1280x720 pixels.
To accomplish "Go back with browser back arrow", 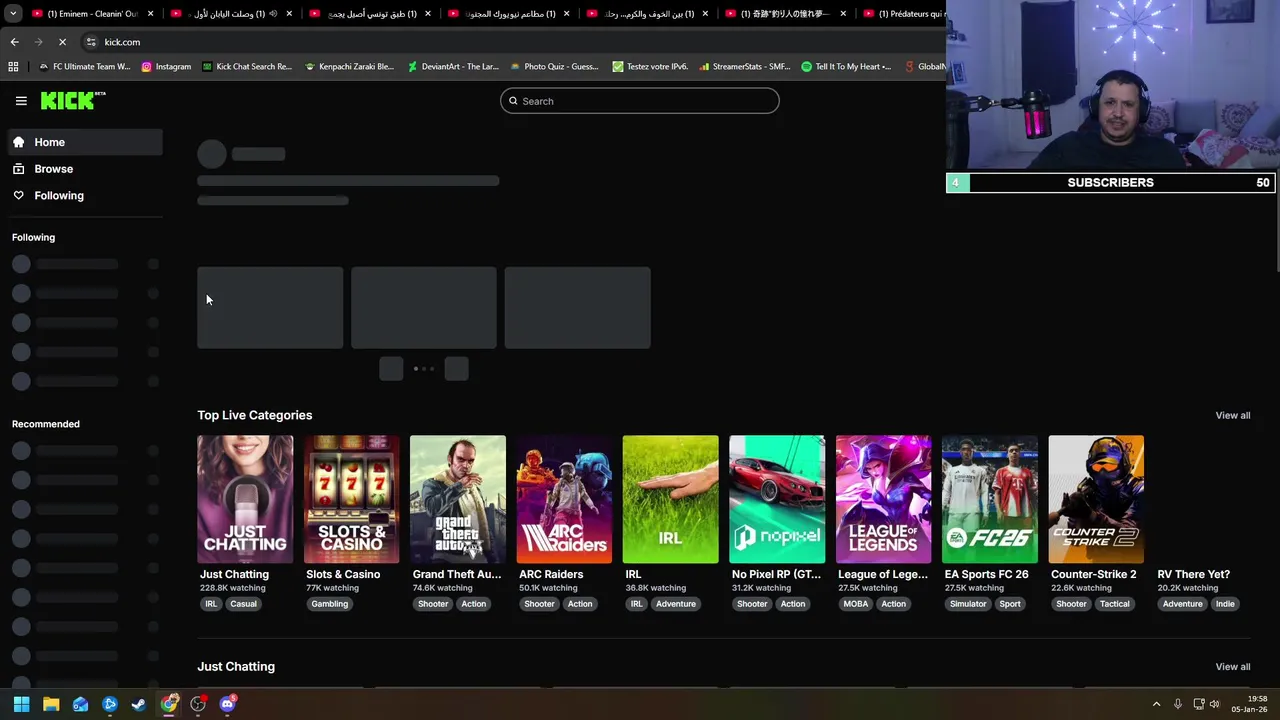I will pos(14,42).
